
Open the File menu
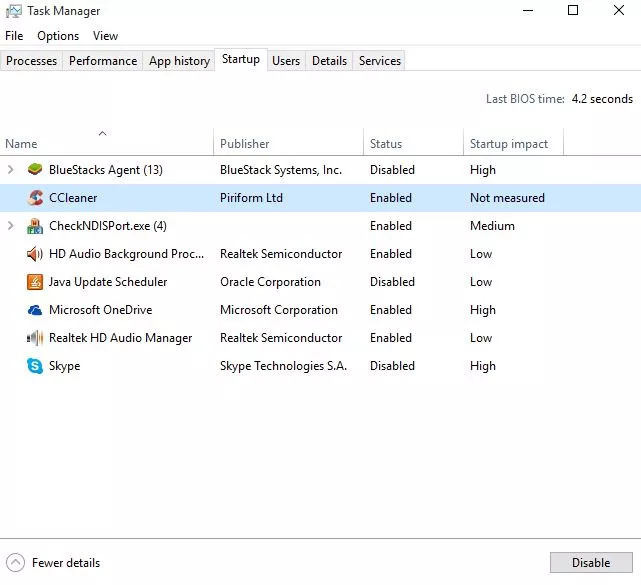coord(14,36)
